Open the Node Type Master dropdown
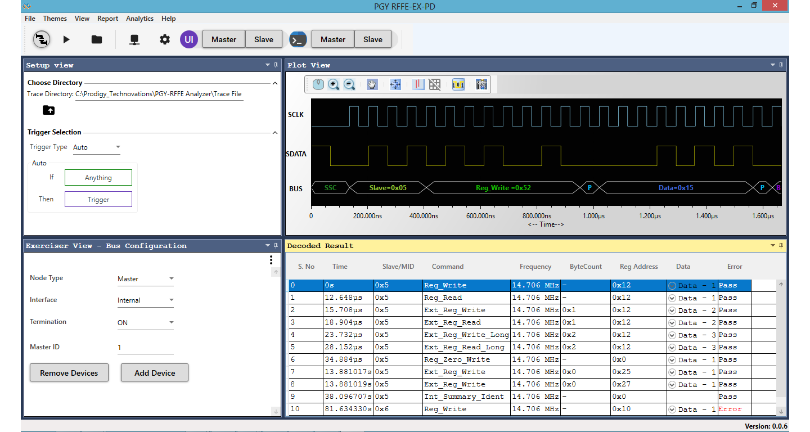The width and height of the screenshot is (810, 432). (x=145, y=279)
